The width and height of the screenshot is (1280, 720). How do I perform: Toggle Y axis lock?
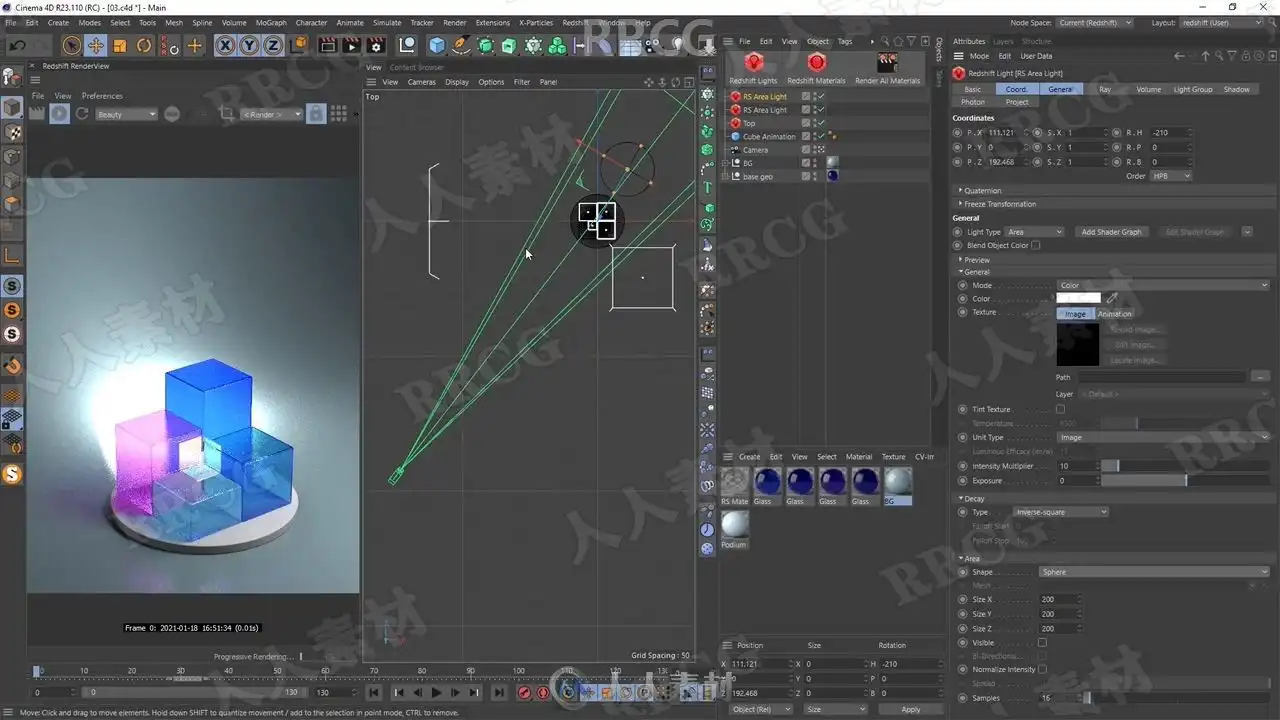click(x=248, y=45)
